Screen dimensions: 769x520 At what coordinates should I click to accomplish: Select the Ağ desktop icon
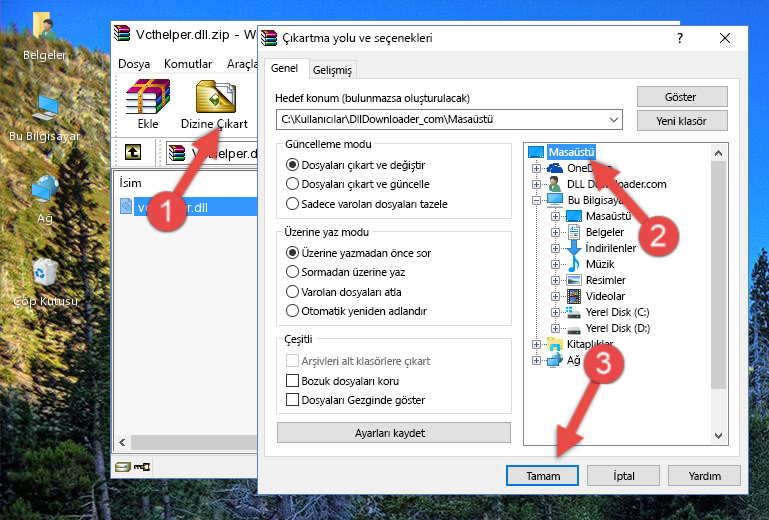click(45, 188)
